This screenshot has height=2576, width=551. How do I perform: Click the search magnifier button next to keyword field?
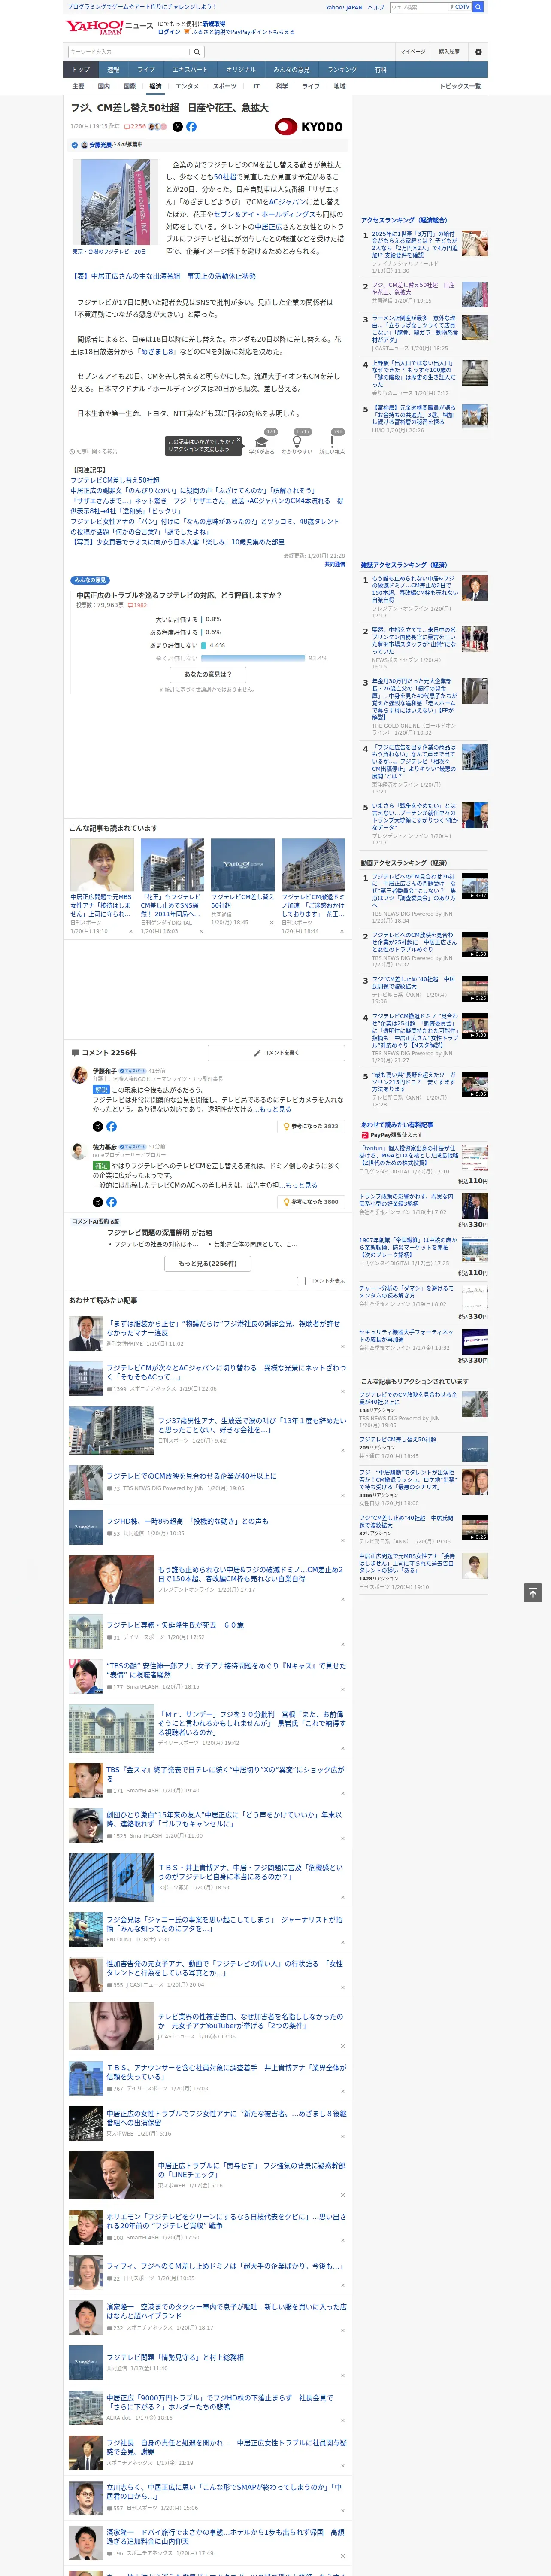coord(197,52)
